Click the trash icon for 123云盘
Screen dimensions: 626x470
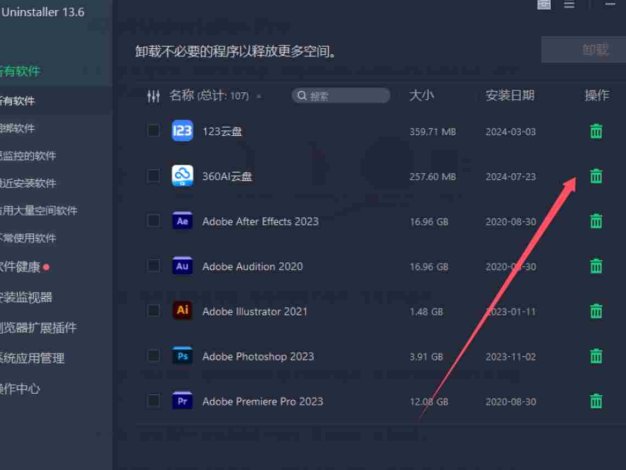596,131
